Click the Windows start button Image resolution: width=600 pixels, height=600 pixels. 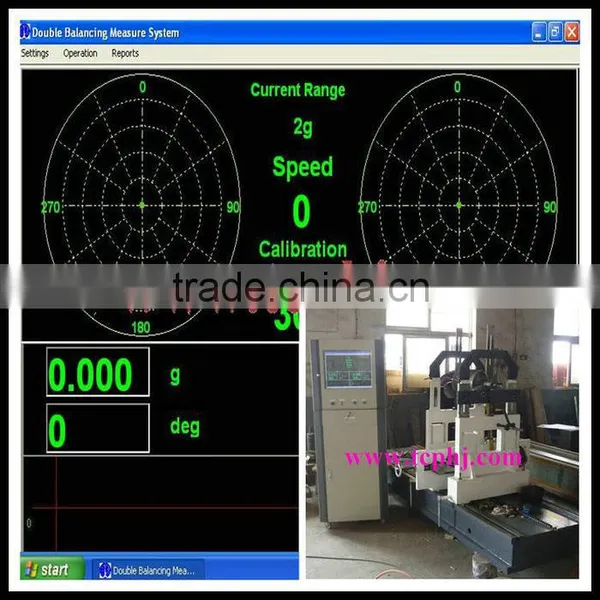point(52,569)
